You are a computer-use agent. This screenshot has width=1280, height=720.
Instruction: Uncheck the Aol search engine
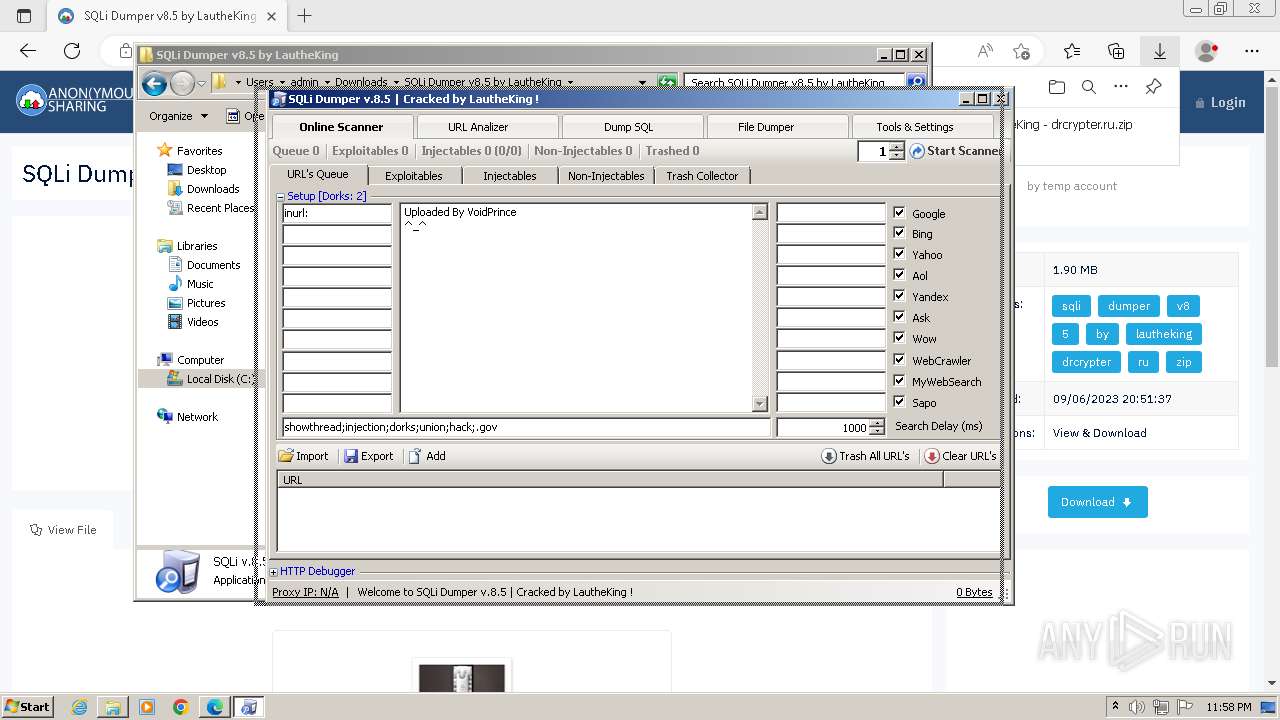(899, 275)
